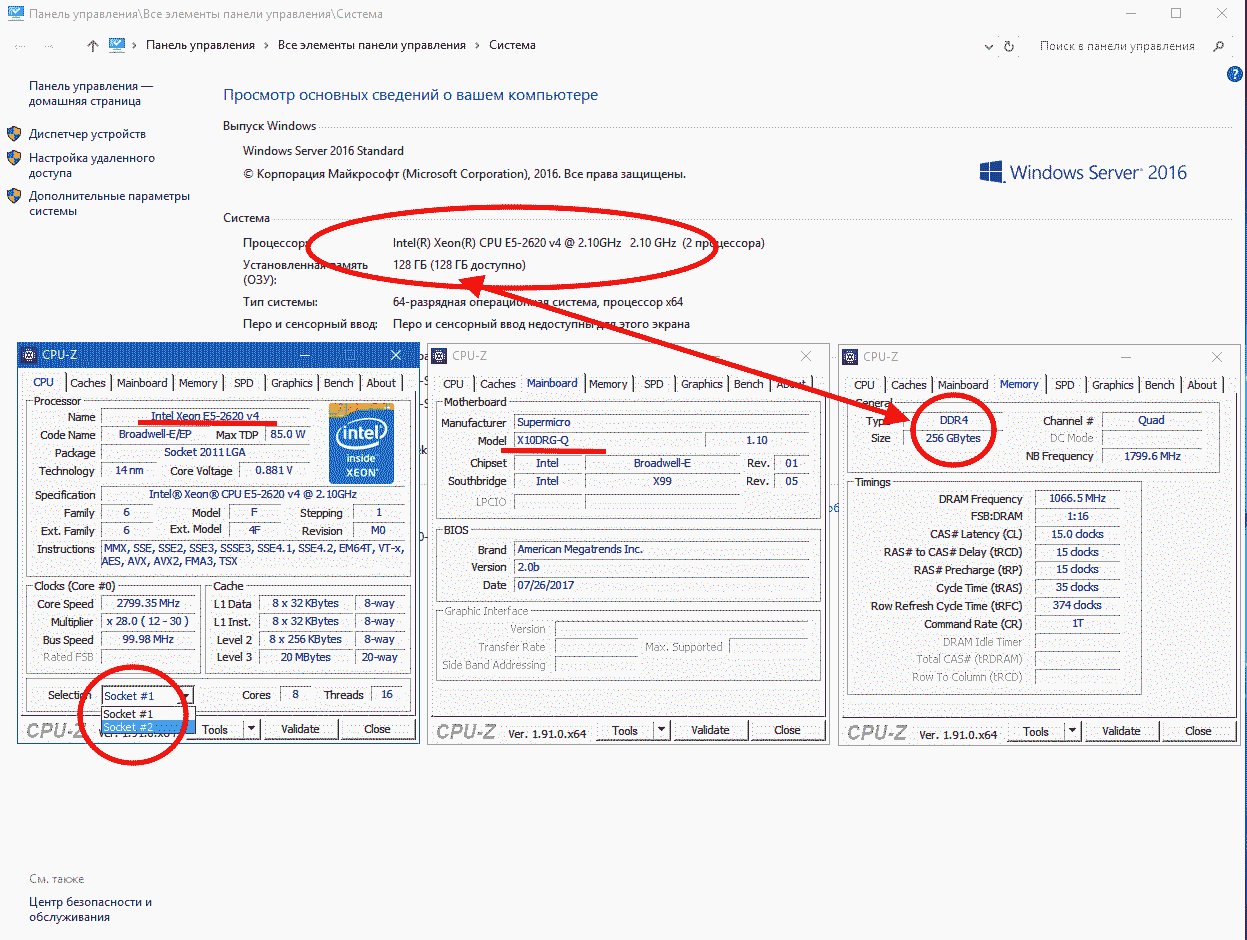Open the Диспетчер устройств link
This screenshot has height=940, width=1247.
tap(87, 134)
